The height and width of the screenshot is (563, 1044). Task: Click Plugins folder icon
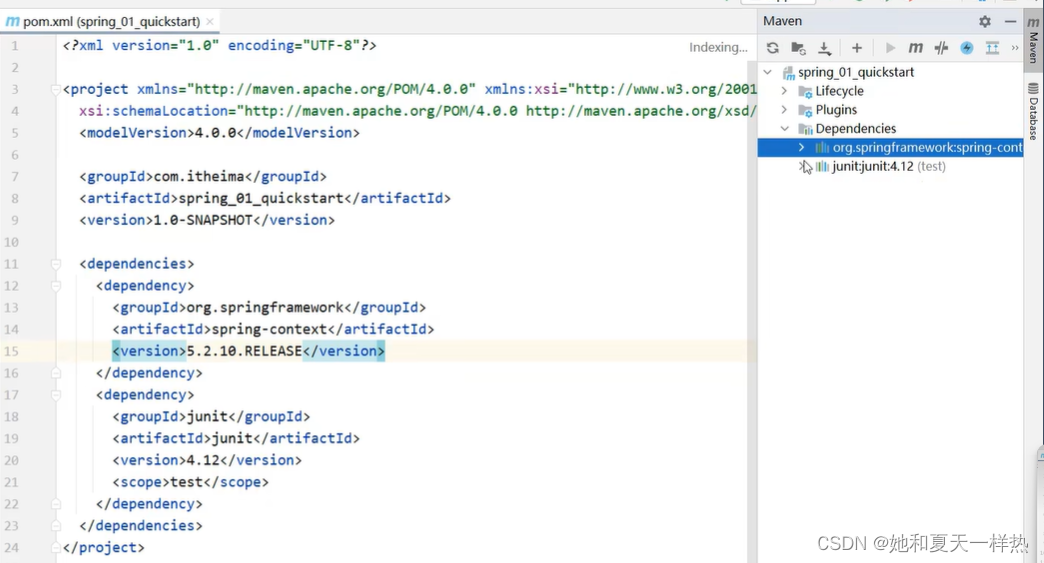(805, 110)
